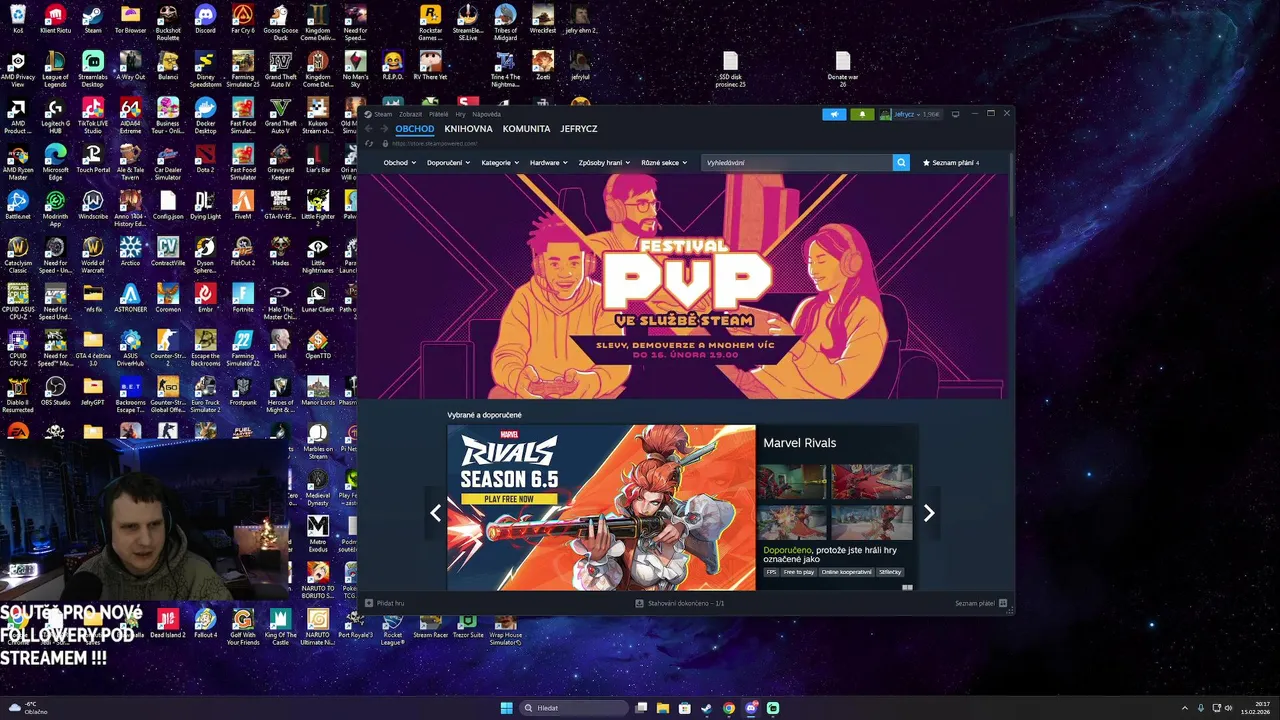Expand the Způsoby hraní dropdown

(604, 162)
